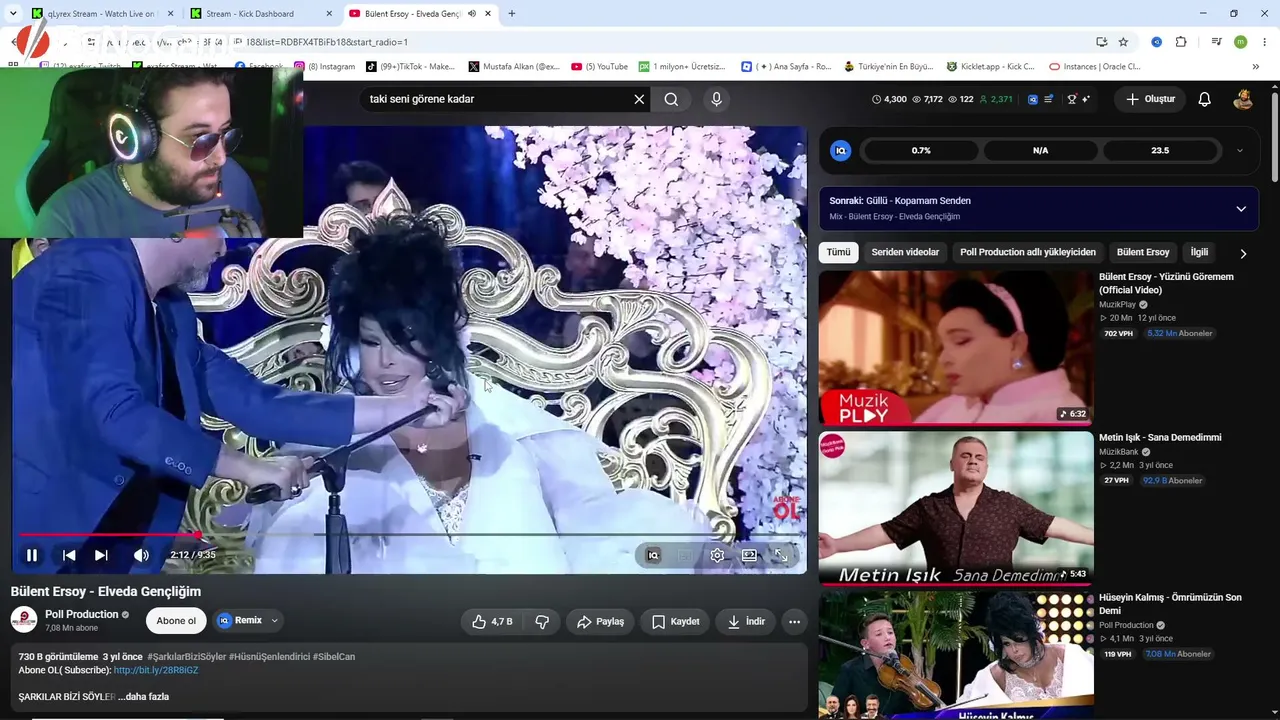1280x720 pixels.
Task: Open the Instagram bookmark
Action: (x=324, y=67)
